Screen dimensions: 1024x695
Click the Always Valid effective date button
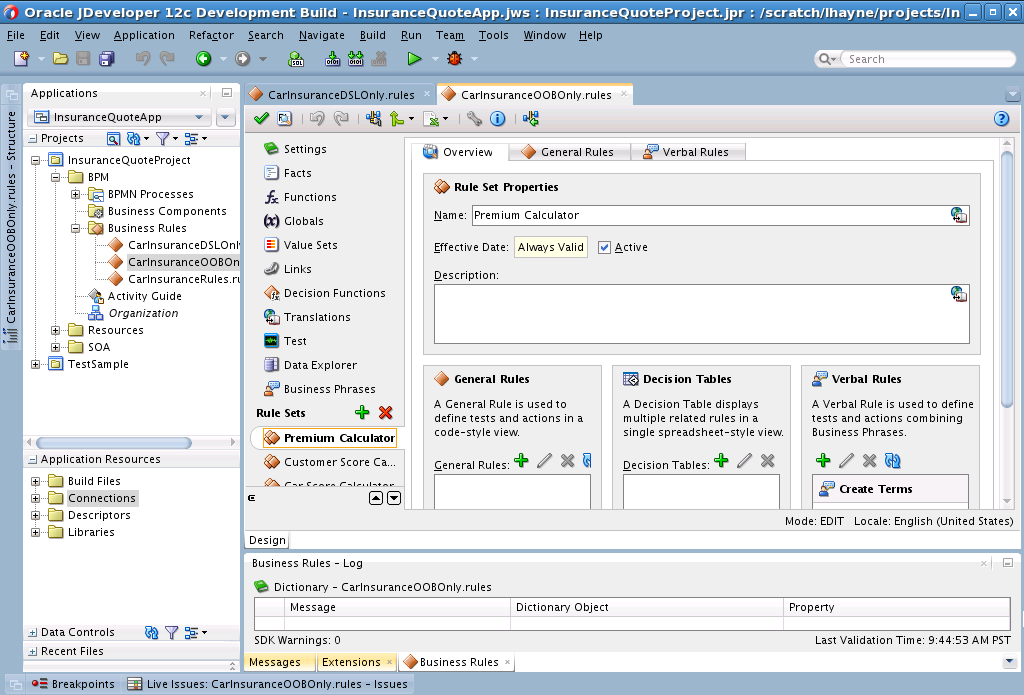tap(551, 248)
